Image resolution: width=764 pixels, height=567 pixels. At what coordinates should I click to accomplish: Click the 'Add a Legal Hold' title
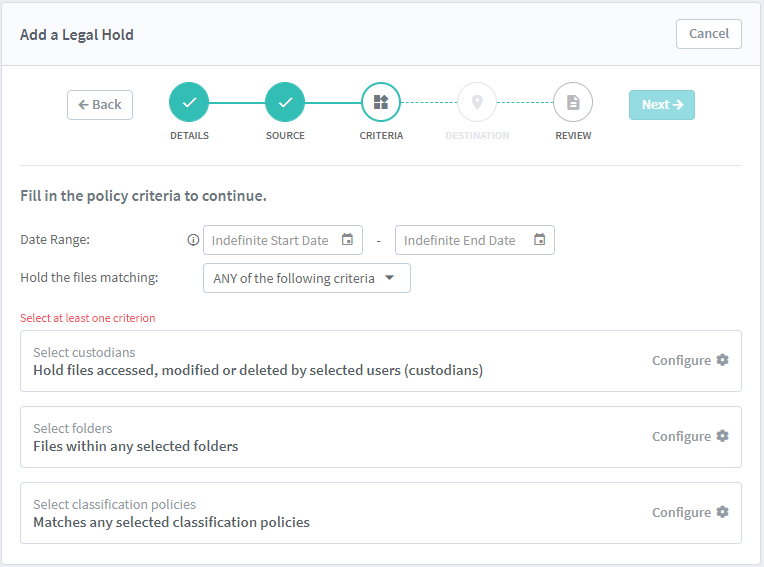(76, 35)
